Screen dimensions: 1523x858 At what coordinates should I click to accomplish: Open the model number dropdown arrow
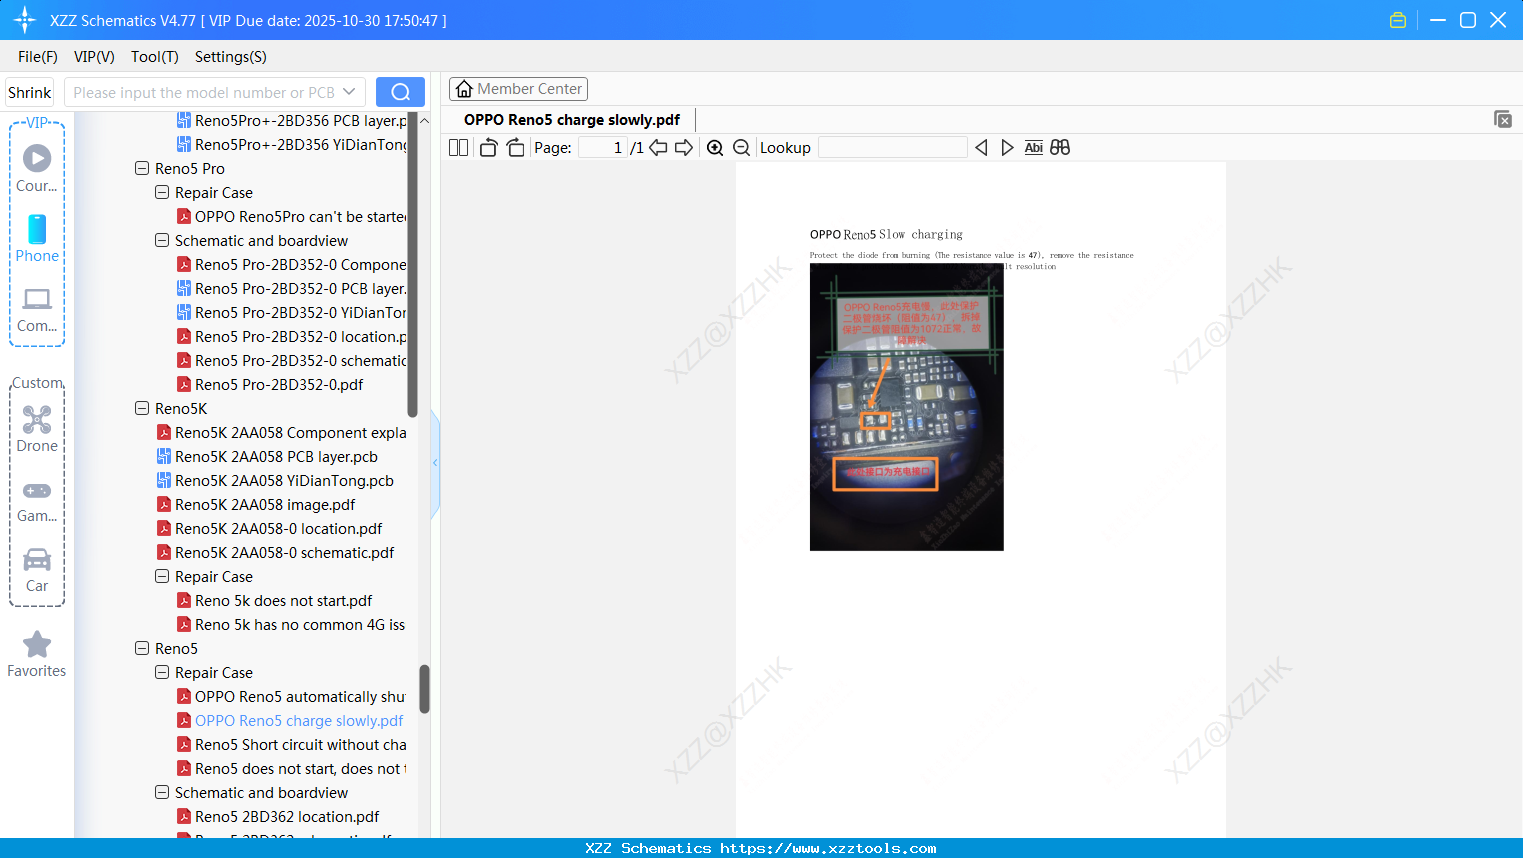349,92
